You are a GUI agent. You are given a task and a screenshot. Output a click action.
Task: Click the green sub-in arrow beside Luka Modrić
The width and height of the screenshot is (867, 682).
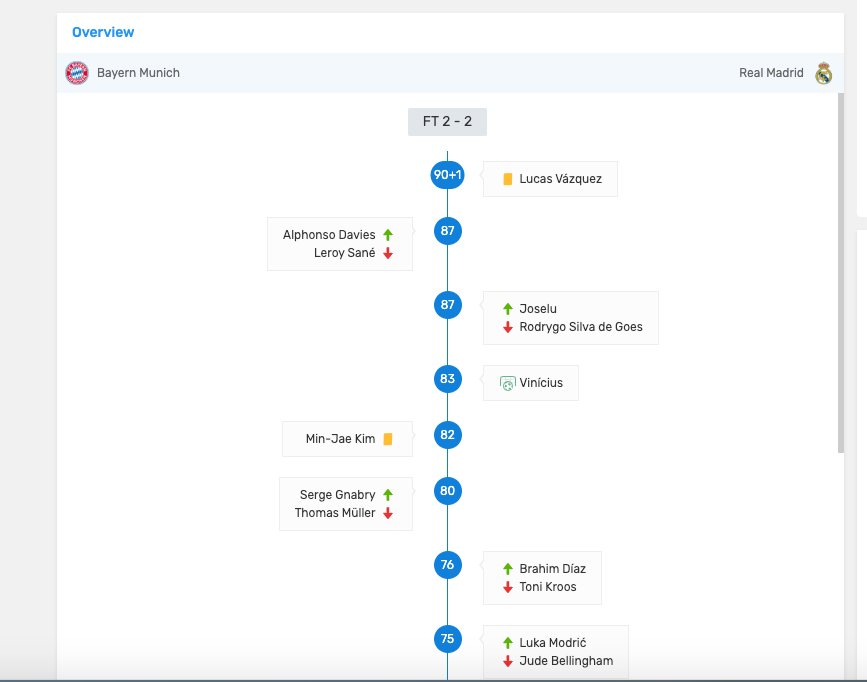click(x=508, y=643)
